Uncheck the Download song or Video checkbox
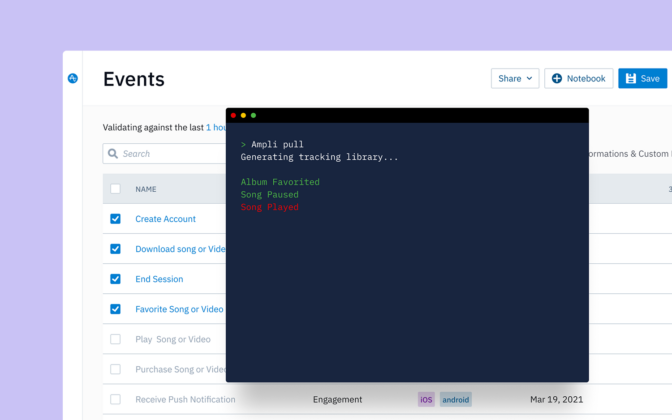The height and width of the screenshot is (420, 672). (x=115, y=249)
